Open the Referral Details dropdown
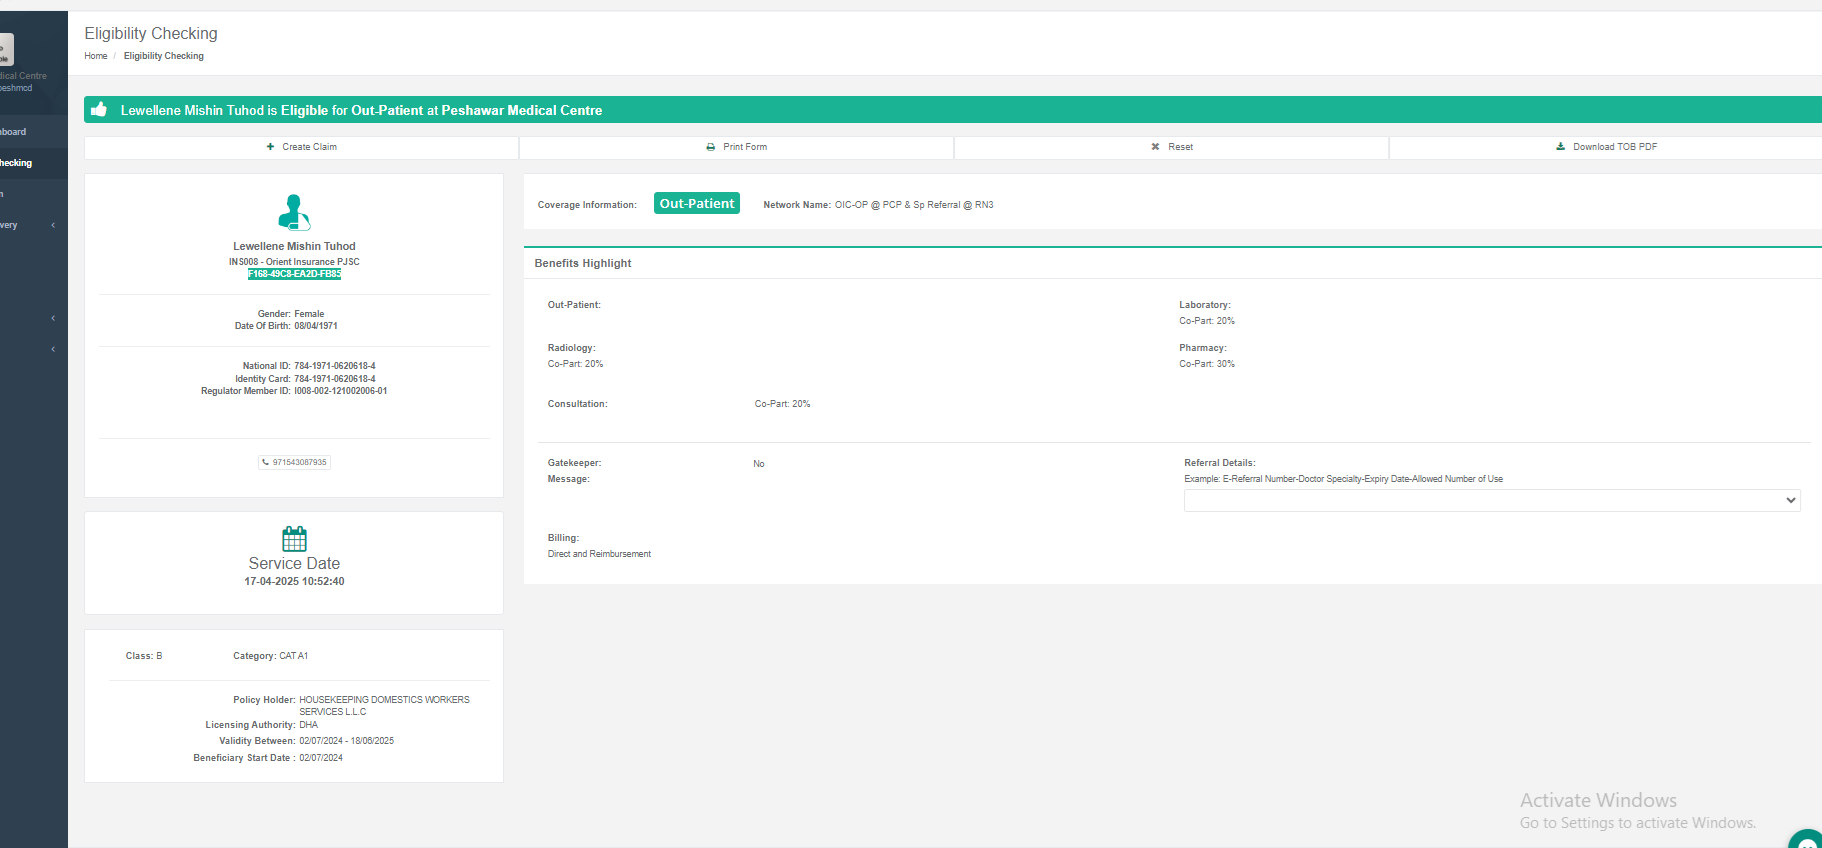The width and height of the screenshot is (1822, 848). (x=1491, y=500)
